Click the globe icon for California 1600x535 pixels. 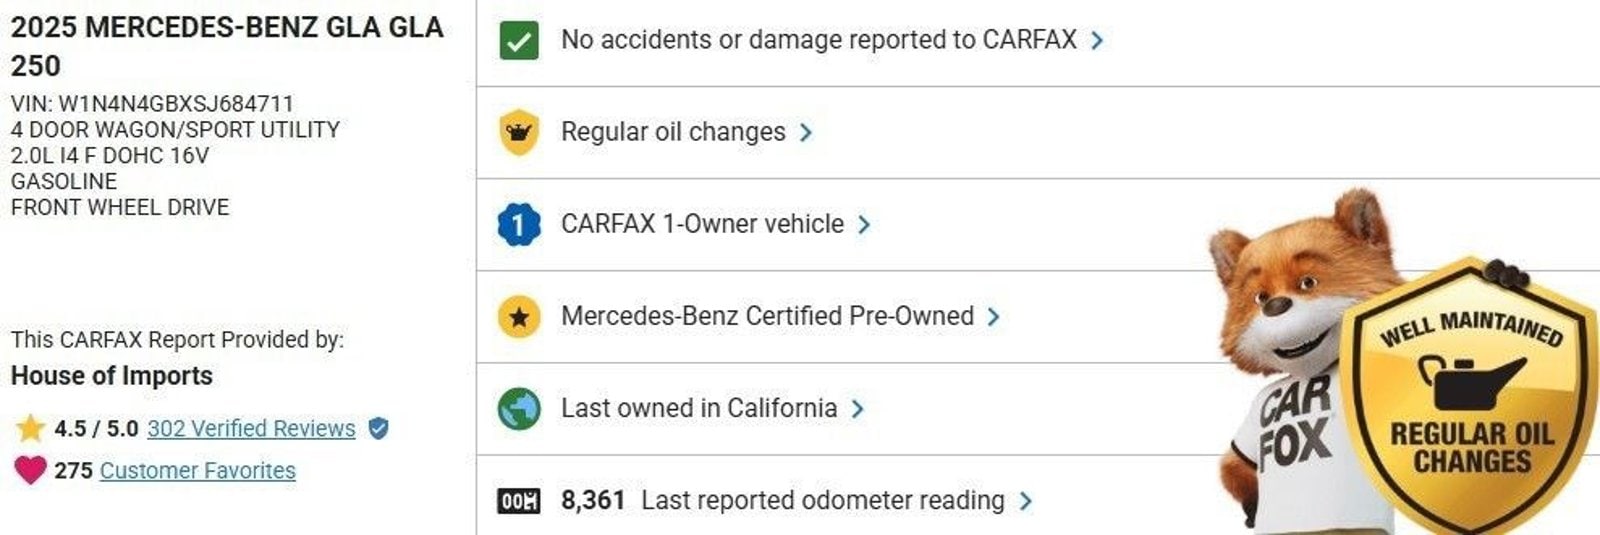518,409
